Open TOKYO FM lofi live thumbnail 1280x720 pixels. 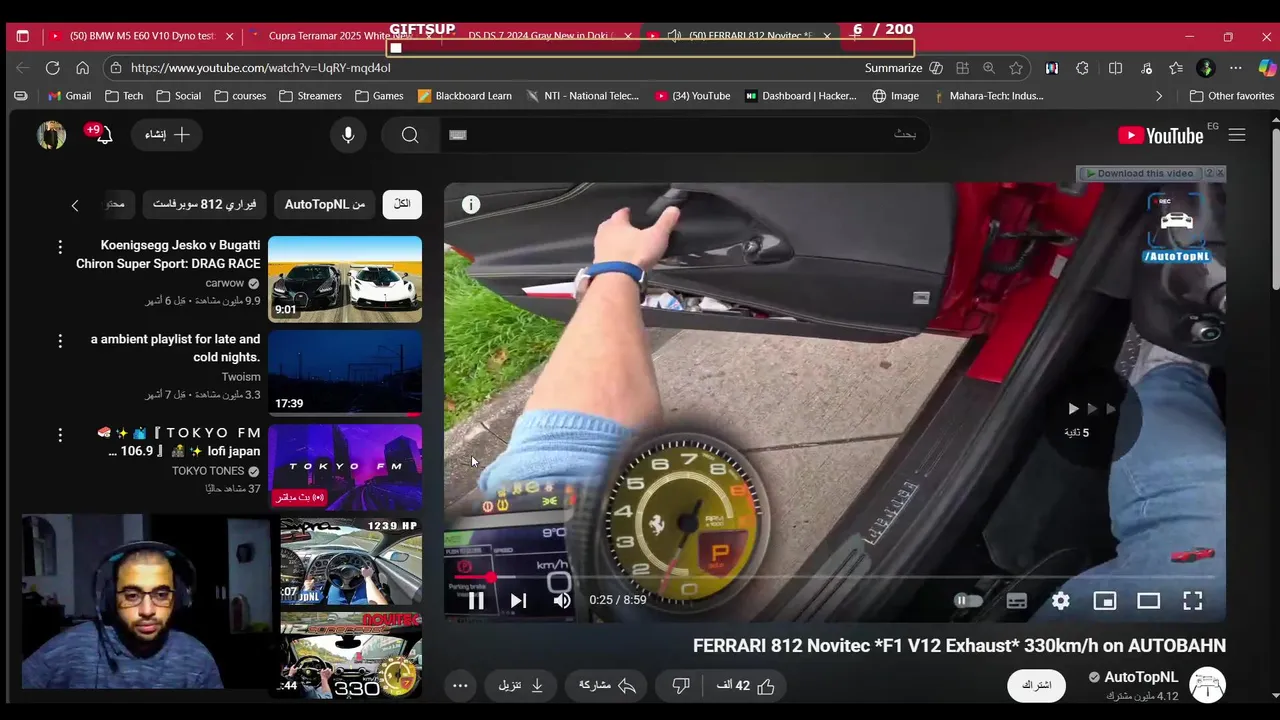click(345, 467)
